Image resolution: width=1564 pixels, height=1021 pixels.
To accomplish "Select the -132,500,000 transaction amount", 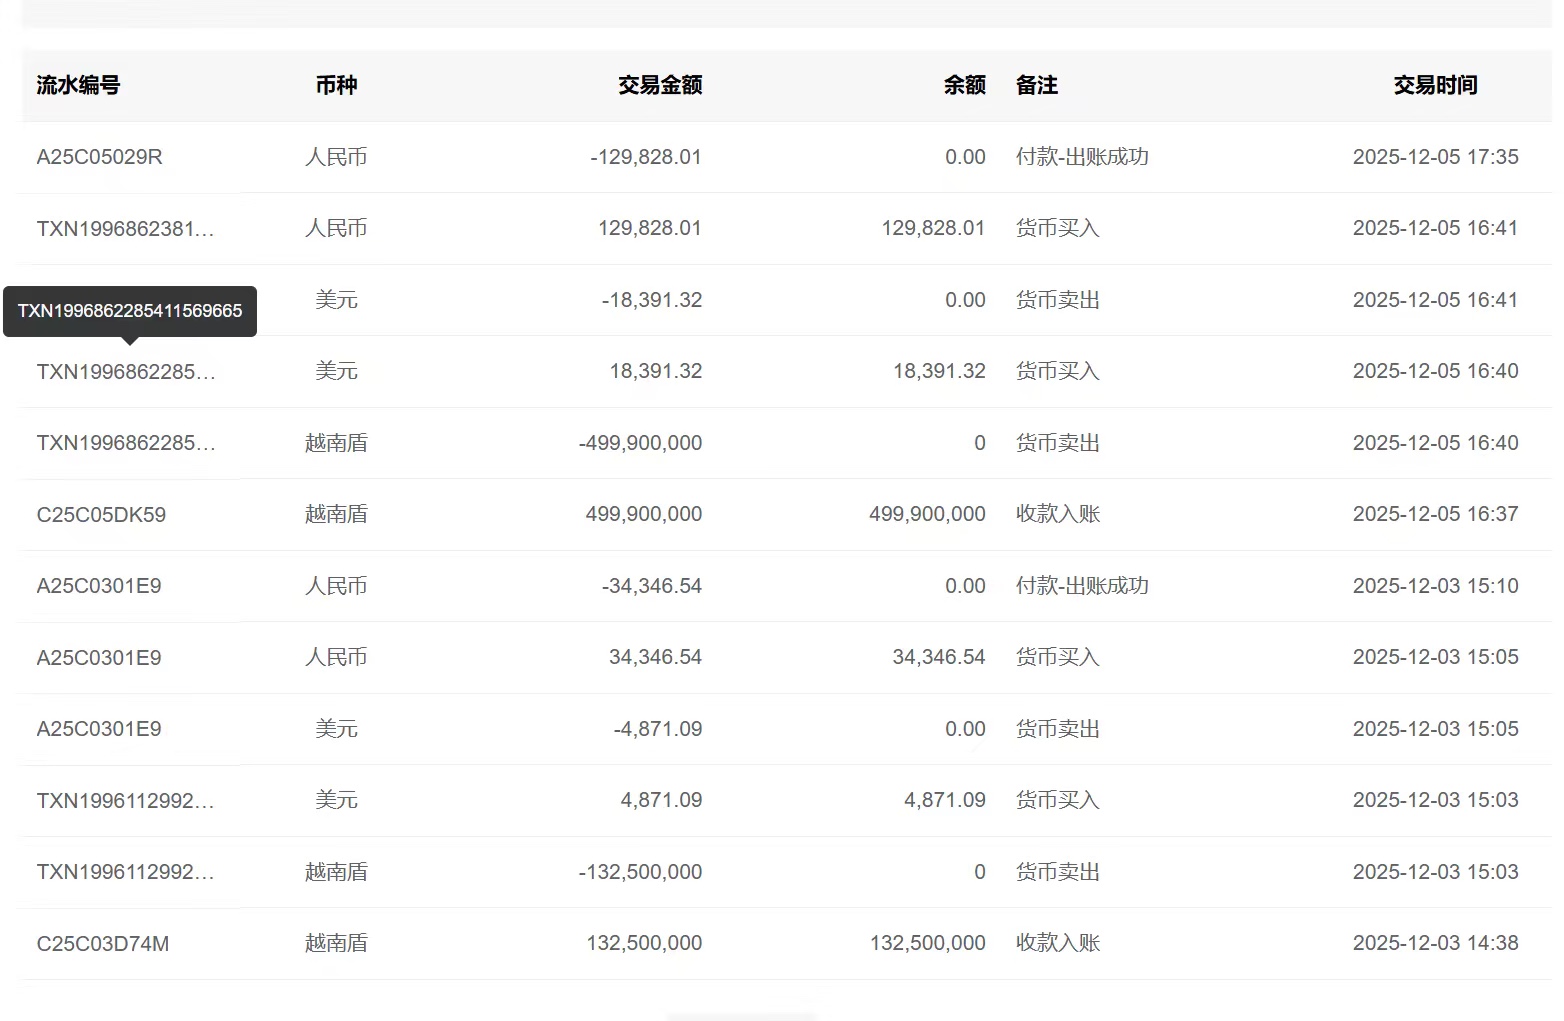I will [x=640, y=872].
